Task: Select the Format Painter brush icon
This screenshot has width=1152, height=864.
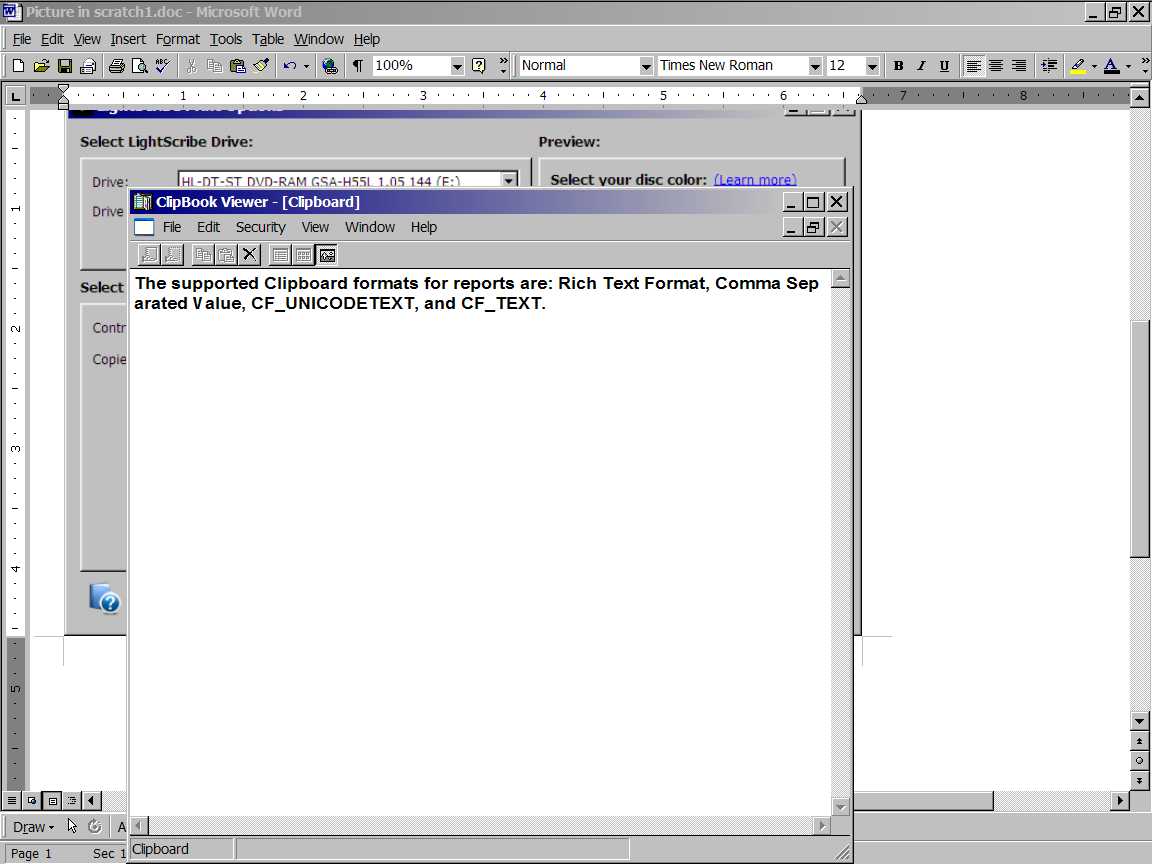Action: (x=261, y=66)
